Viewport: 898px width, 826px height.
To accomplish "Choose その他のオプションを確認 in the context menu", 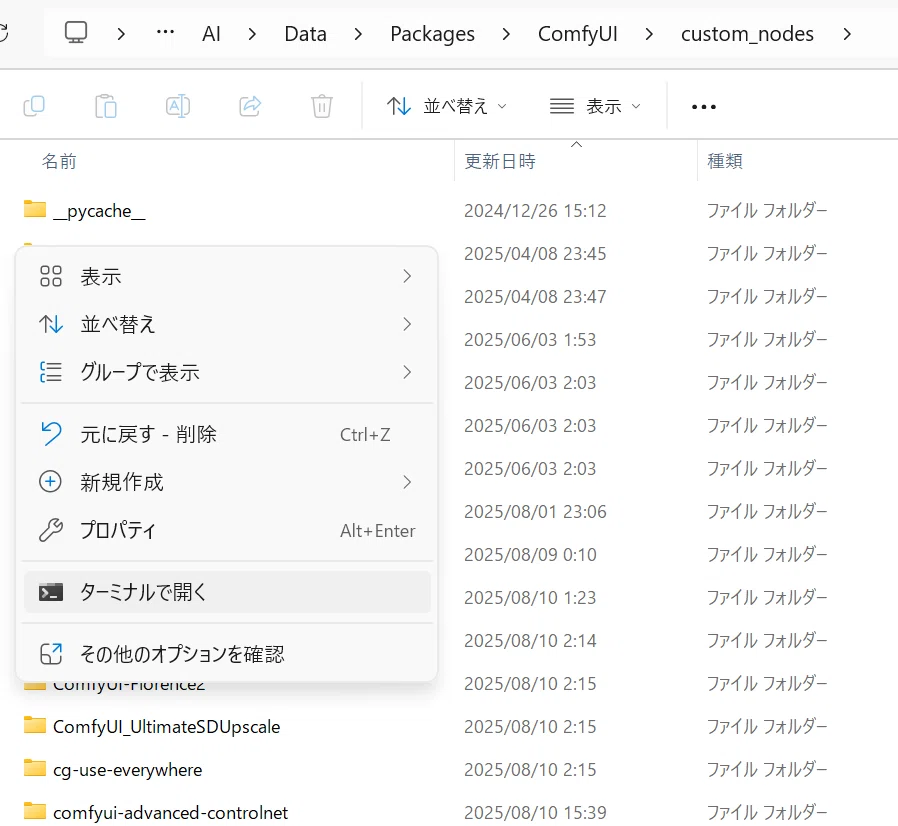I will click(x=227, y=654).
